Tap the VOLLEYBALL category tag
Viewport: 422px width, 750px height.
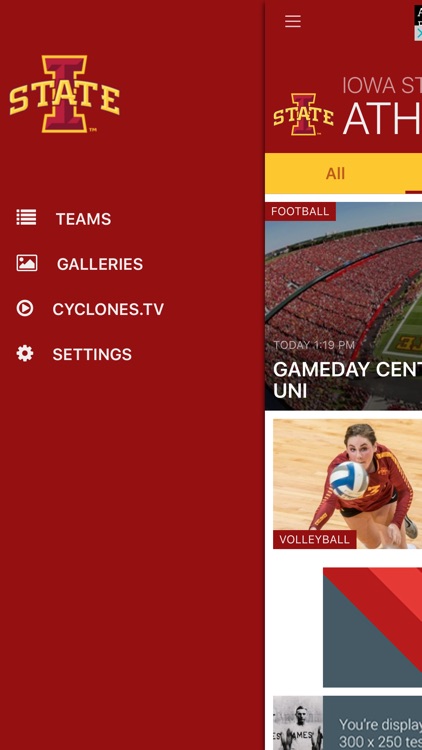(x=314, y=540)
